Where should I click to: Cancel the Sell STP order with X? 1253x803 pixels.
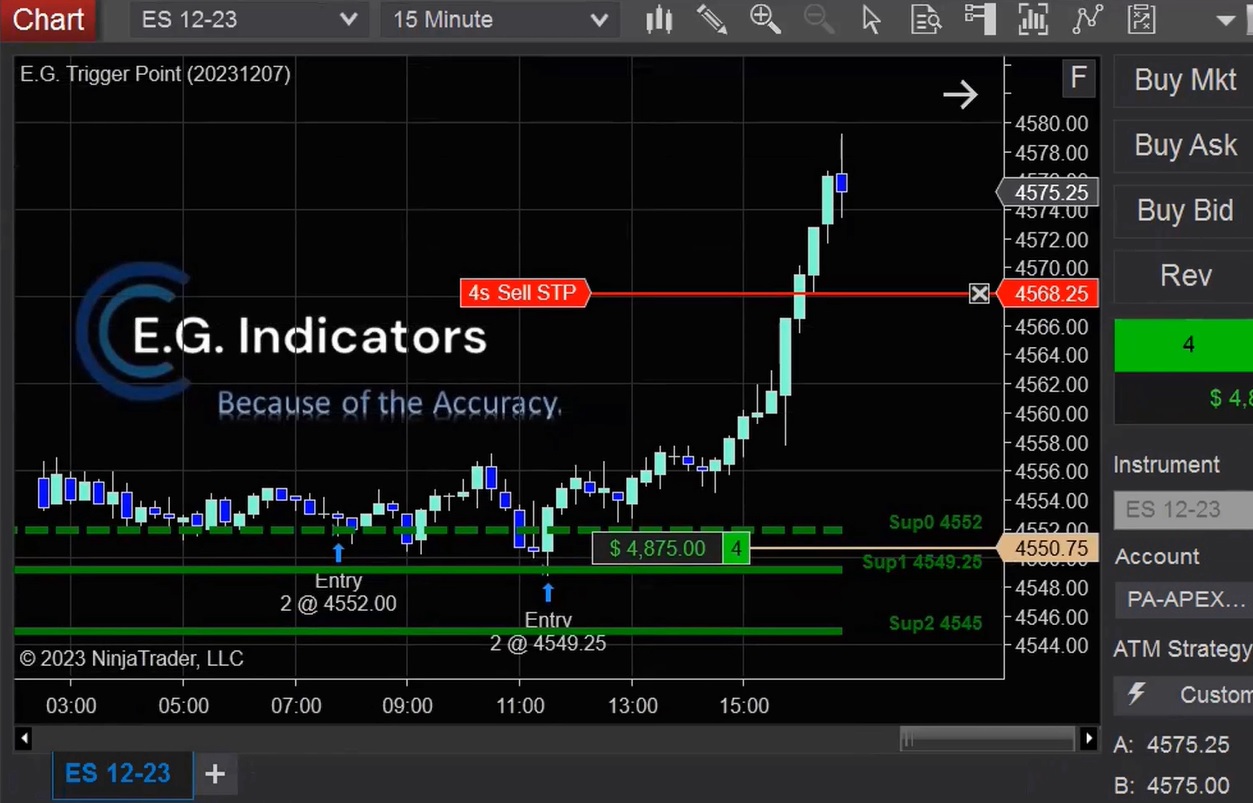click(979, 293)
